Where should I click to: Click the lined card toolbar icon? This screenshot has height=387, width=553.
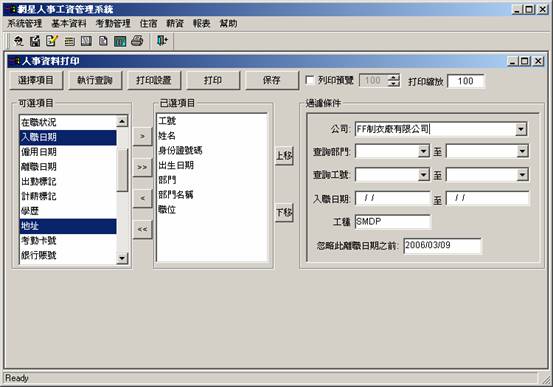69,41
